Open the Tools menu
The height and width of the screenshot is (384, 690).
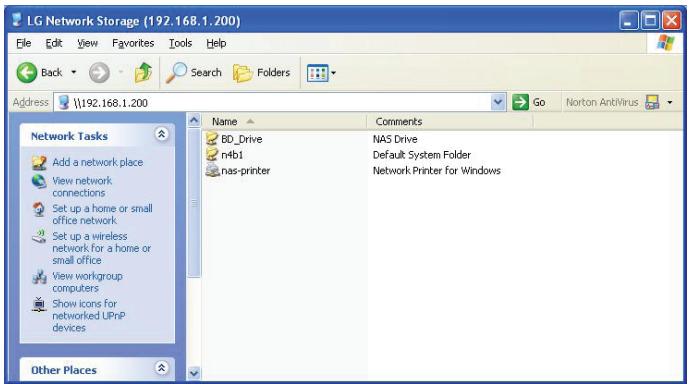180,43
